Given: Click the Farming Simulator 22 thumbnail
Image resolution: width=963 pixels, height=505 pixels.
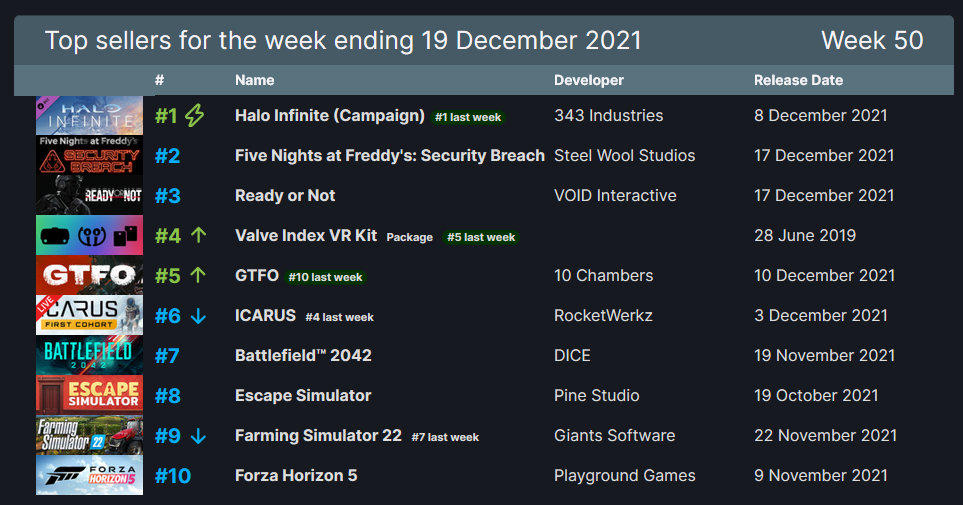Looking at the screenshot, I should [89, 435].
